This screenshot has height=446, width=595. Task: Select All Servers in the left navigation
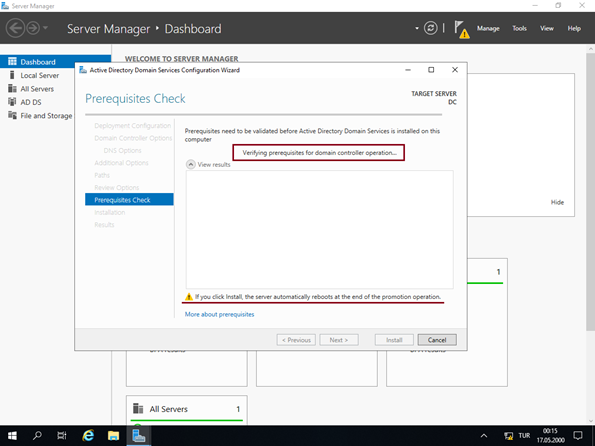pyautogui.click(x=37, y=89)
